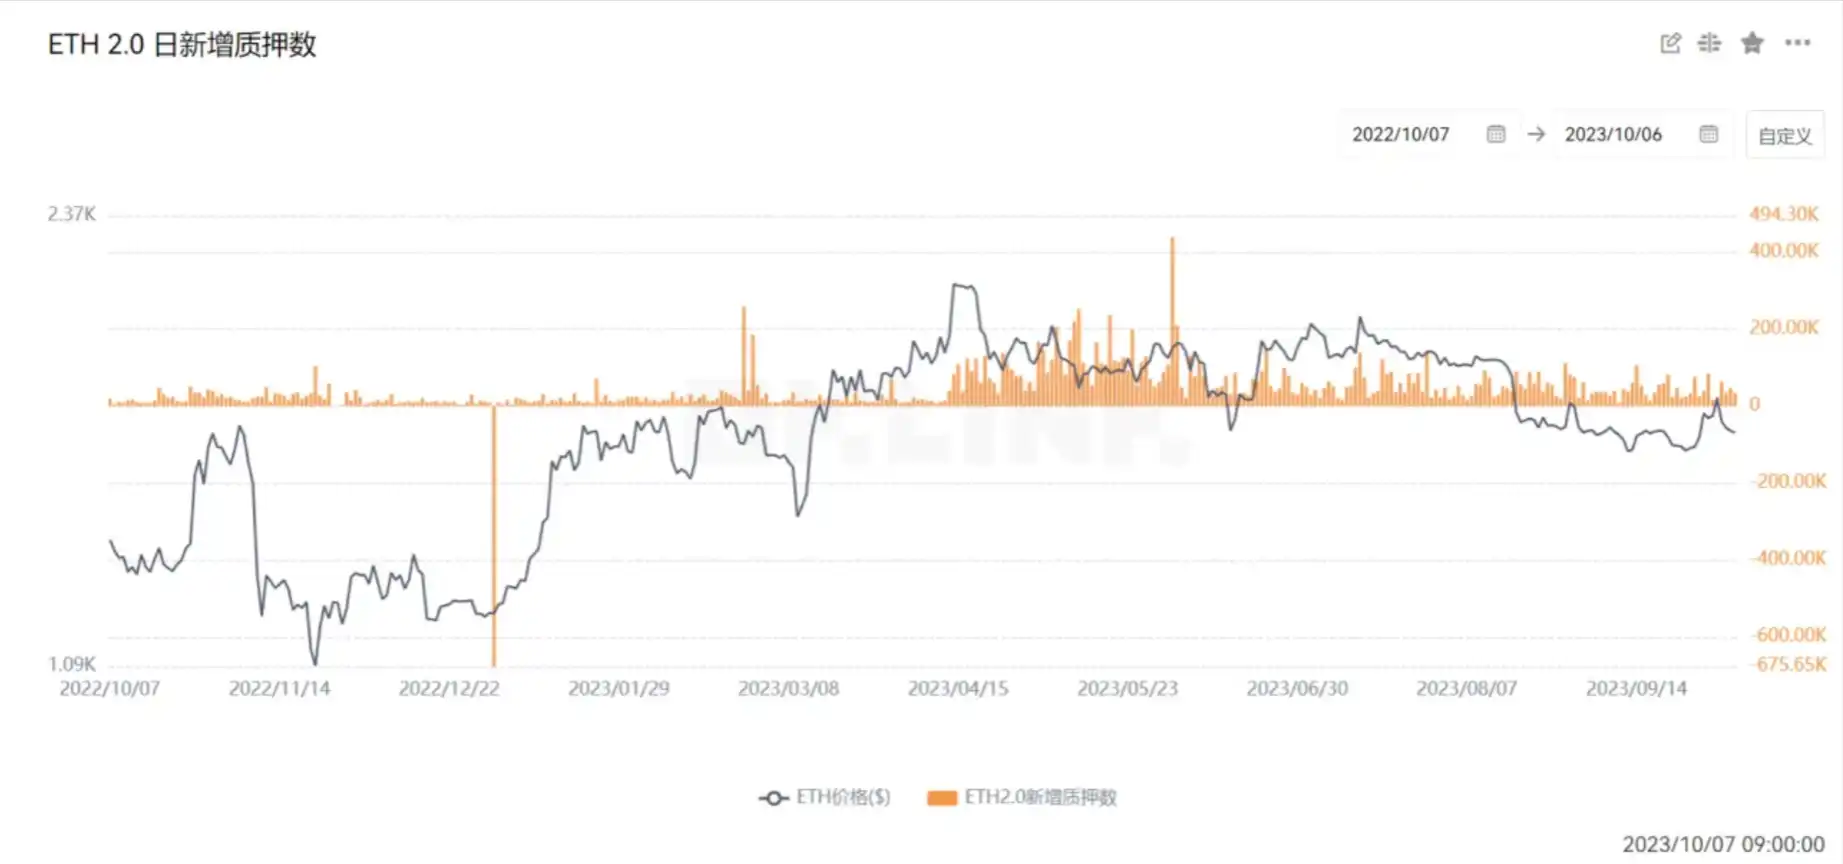Click the 2023/04/15 x-axis date label
1843x864 pixels.
[x=958, y=689]
